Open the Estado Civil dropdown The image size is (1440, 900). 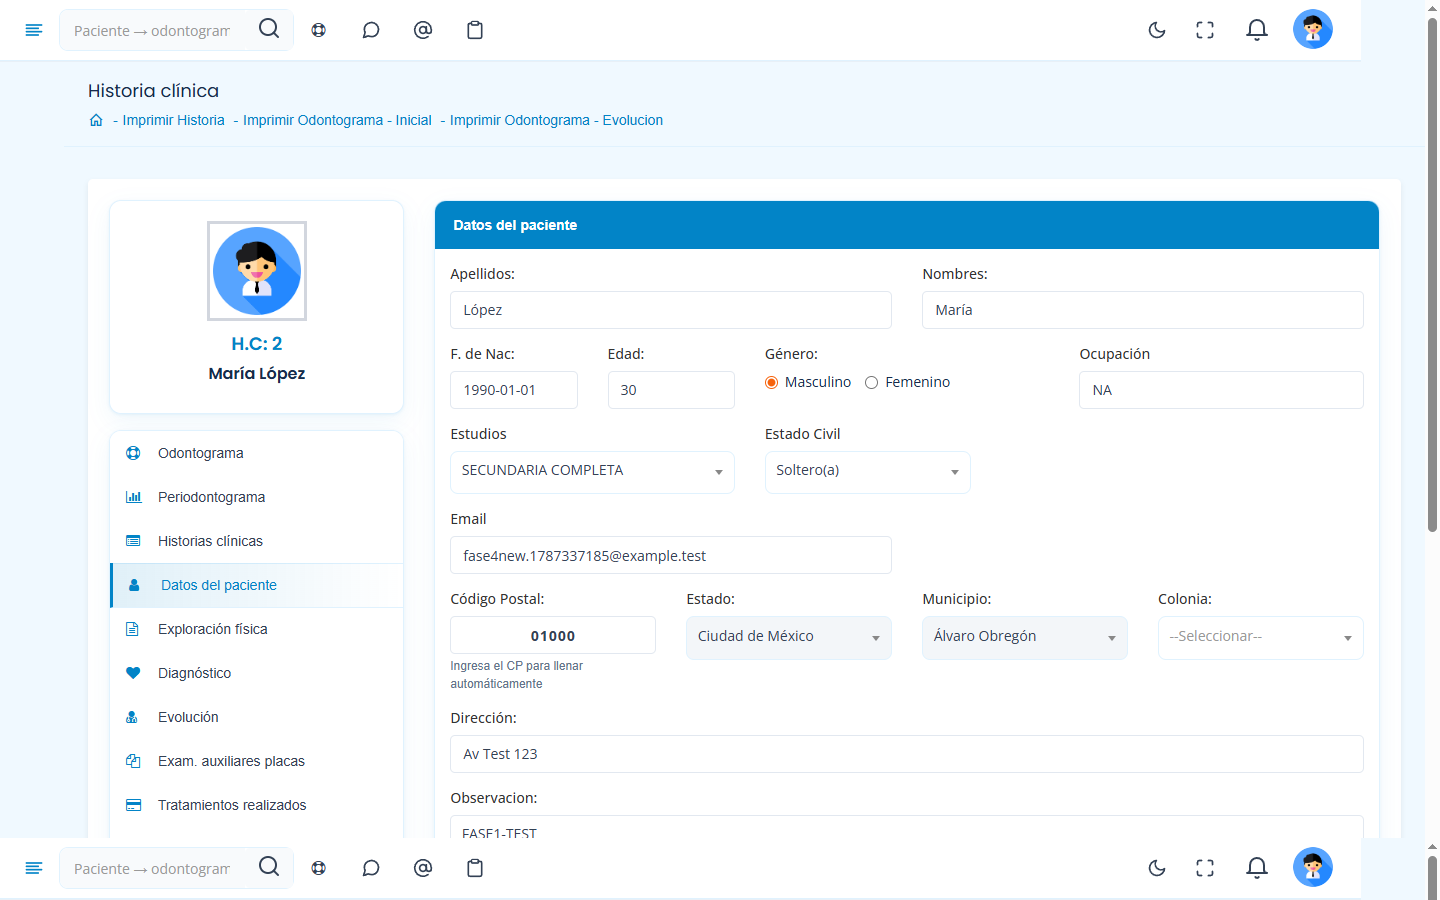[867, 472]
